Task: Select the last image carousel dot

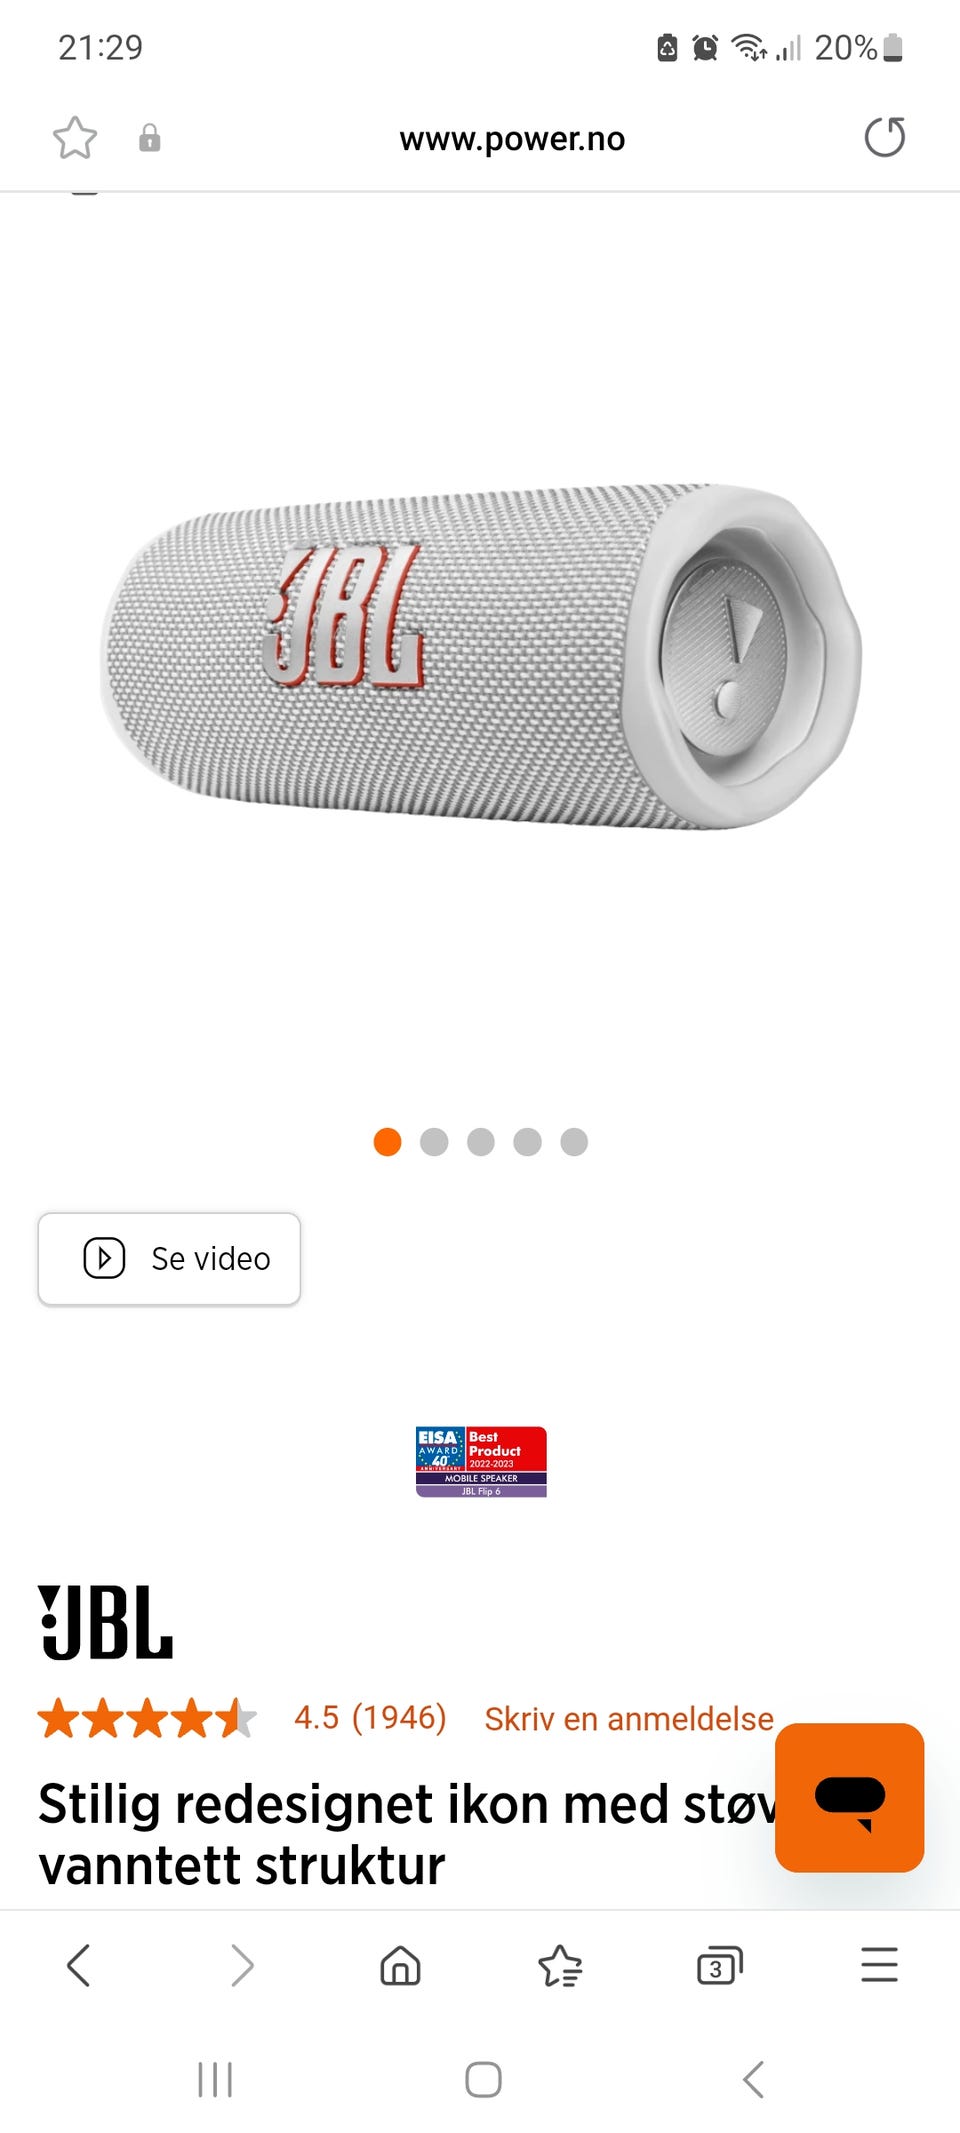Action: click(x=574, y=1142)
